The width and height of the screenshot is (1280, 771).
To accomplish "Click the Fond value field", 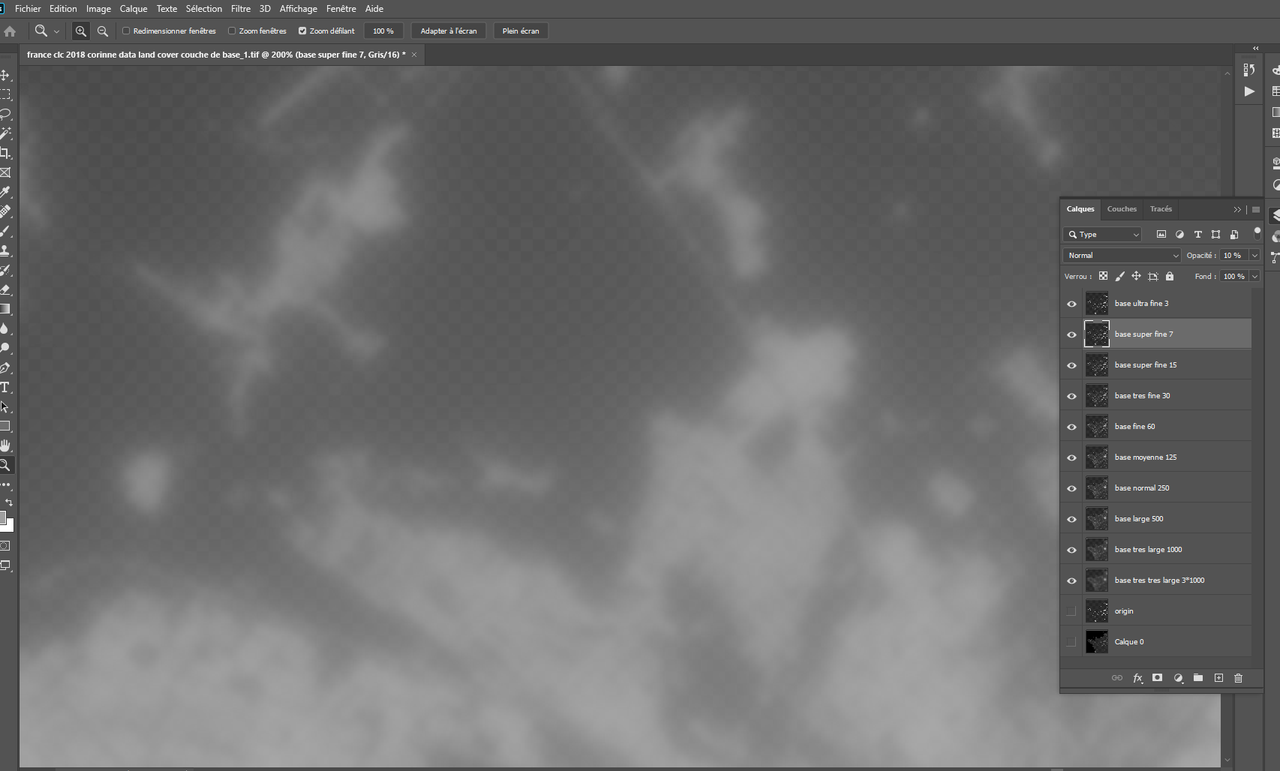I will click(1233, 276).
